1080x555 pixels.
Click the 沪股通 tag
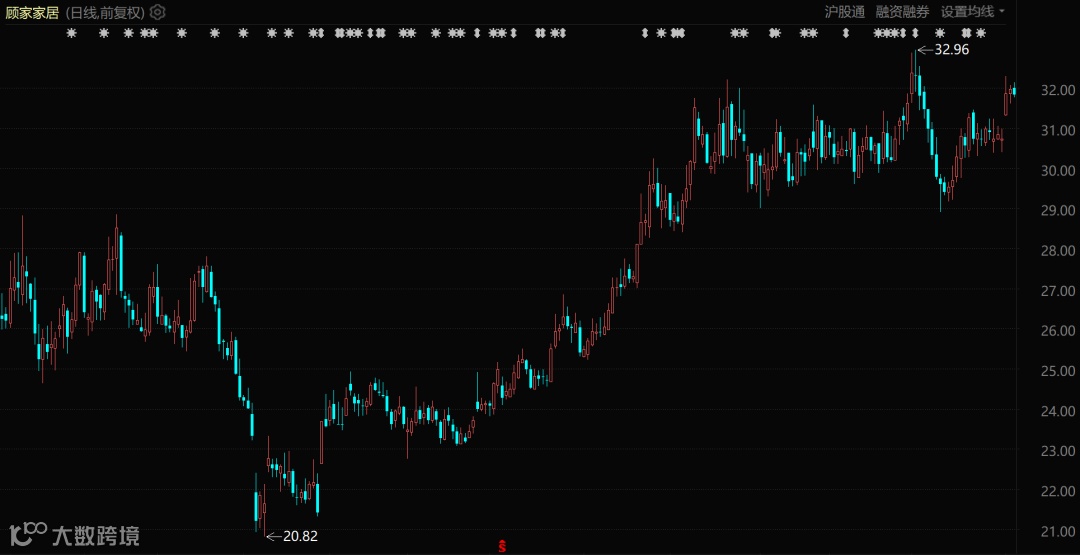844,11
